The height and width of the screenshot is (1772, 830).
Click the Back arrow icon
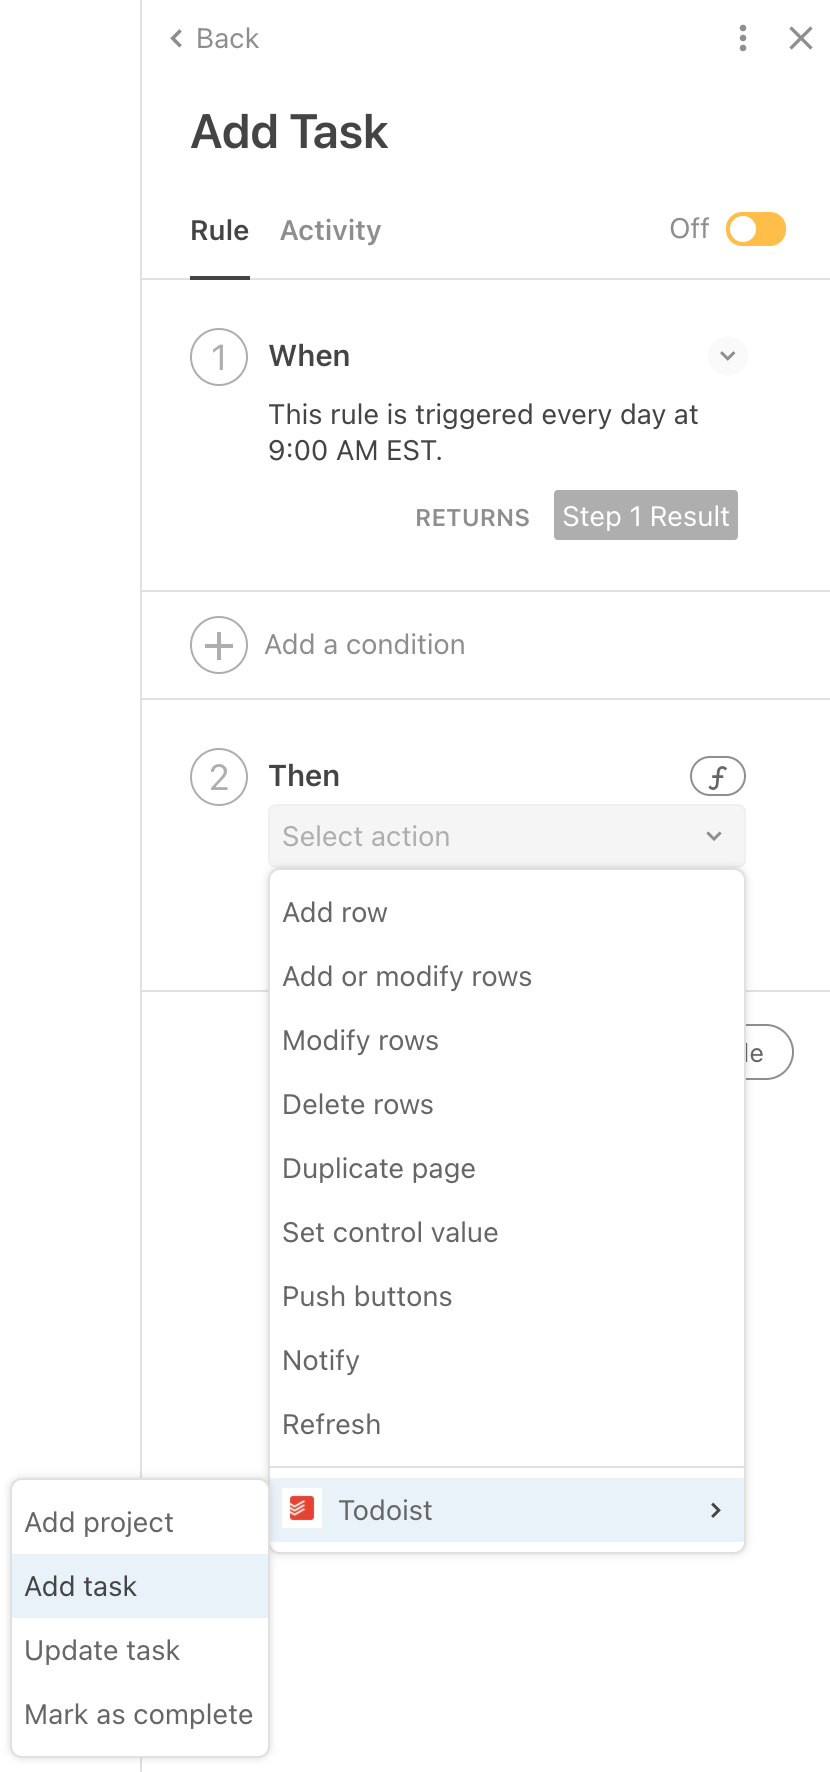coord(177,39)
